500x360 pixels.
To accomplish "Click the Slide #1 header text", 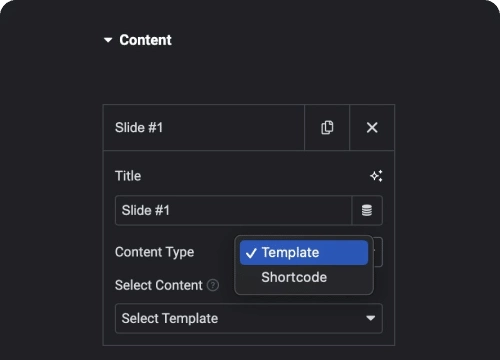I will coord(139,127).
